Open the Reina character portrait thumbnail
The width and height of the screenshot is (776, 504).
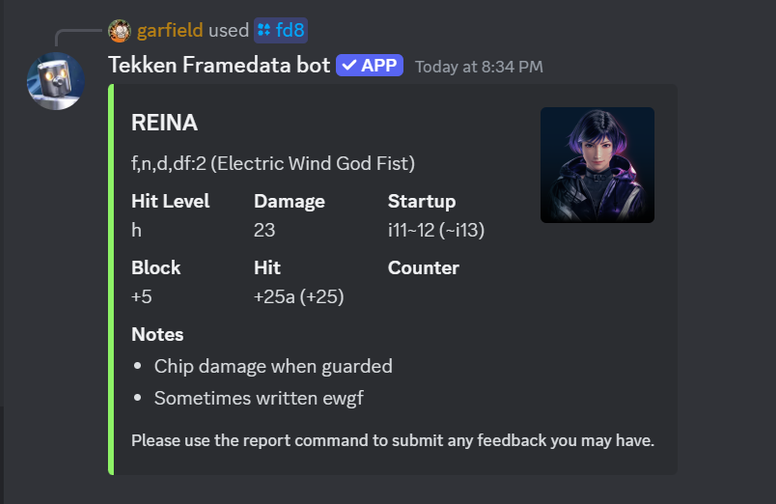[597, 165]
